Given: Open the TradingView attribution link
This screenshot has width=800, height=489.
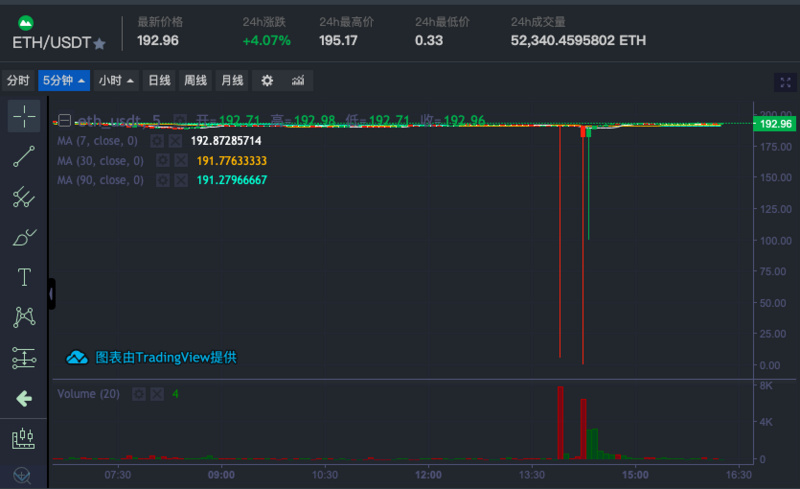Looking at the screenshot, I should click(x=152, y=357).
